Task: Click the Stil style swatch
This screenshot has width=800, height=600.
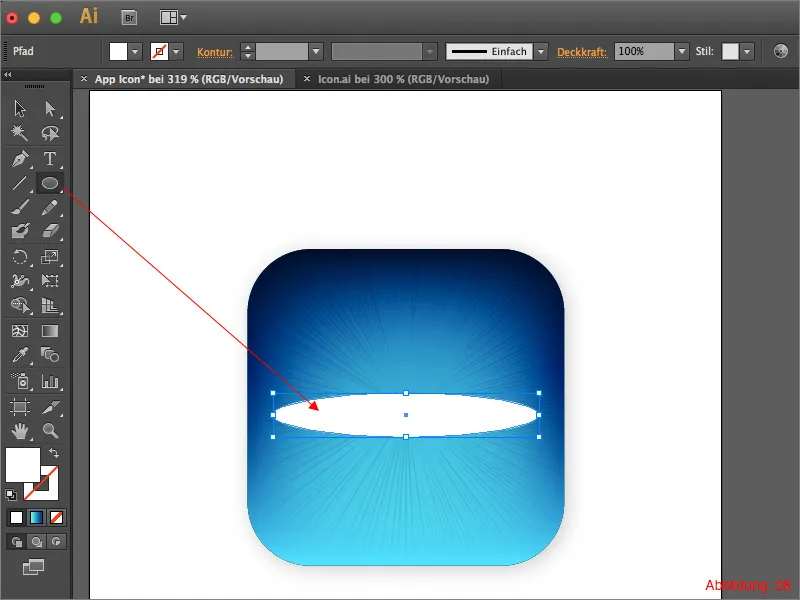Action: 730,52
